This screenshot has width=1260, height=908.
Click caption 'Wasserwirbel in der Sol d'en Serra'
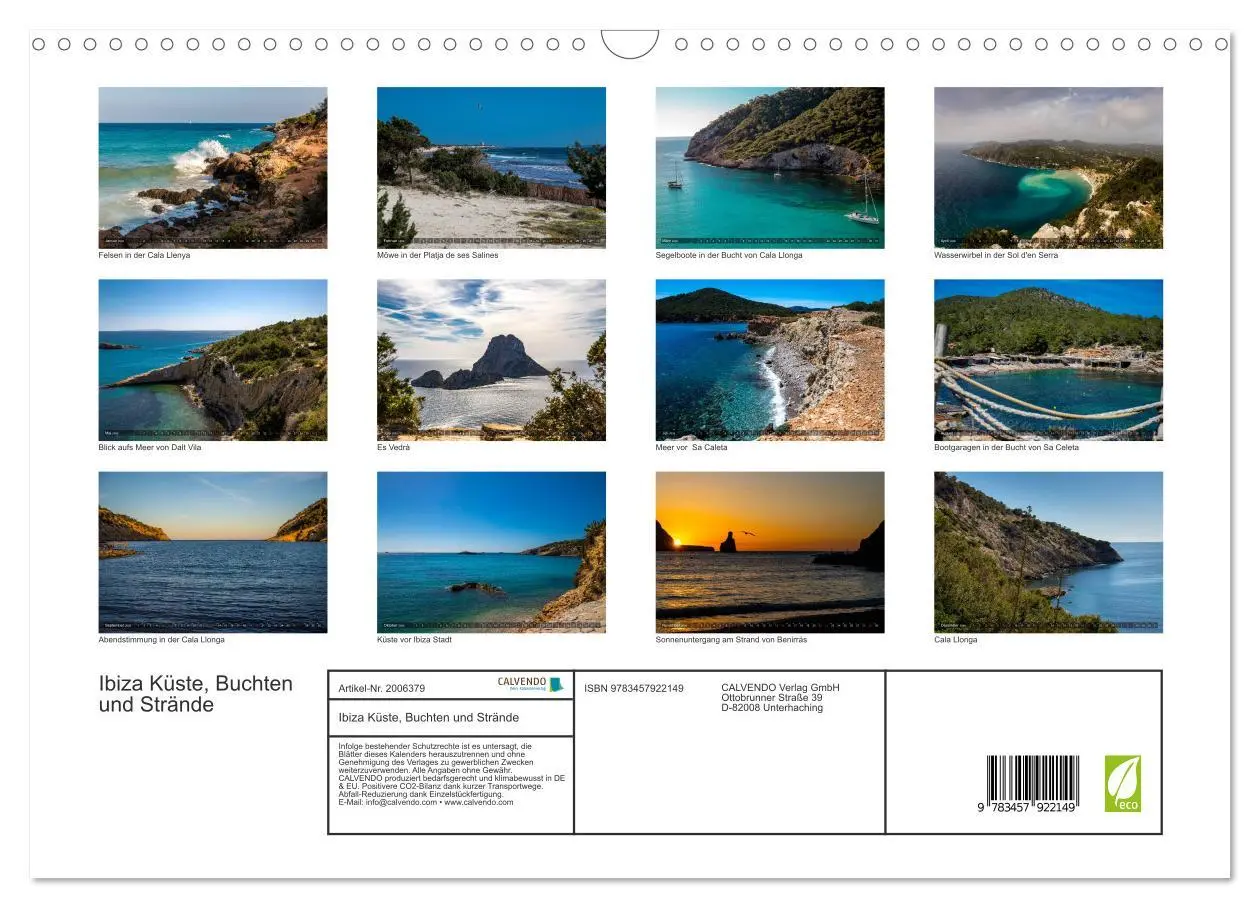click(x=996, y=255)
